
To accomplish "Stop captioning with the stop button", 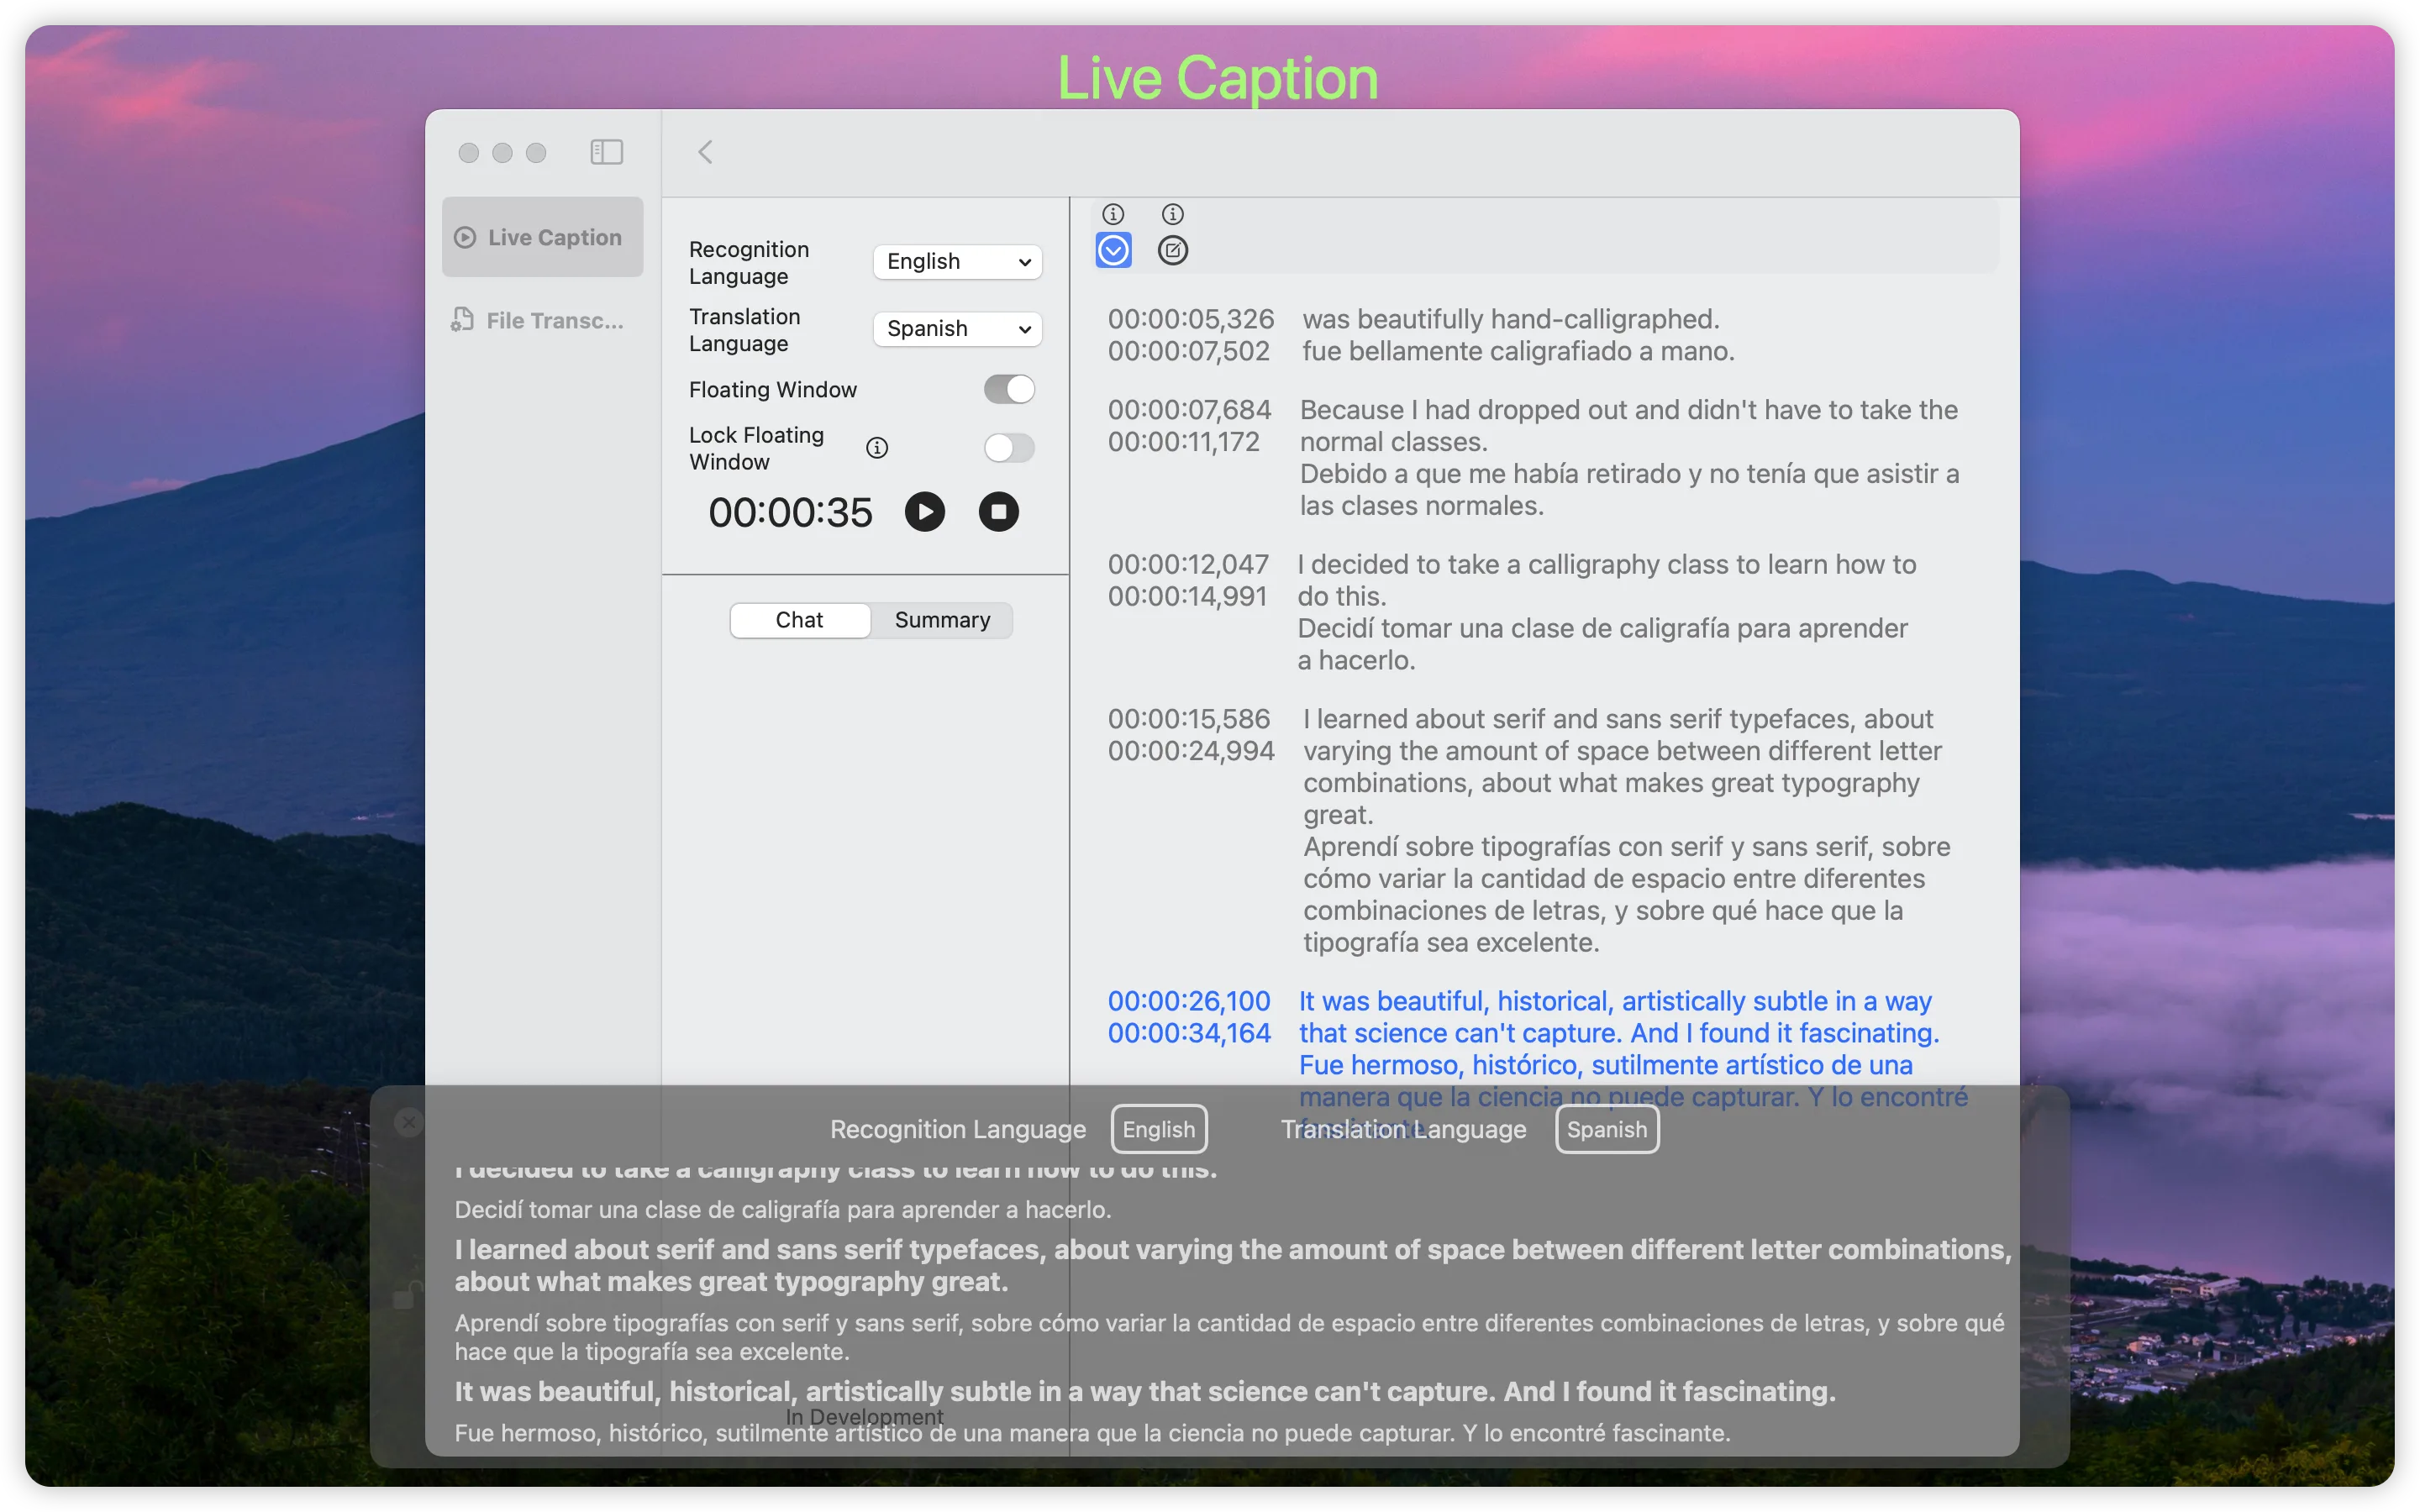I will click(x=998, y=512).
